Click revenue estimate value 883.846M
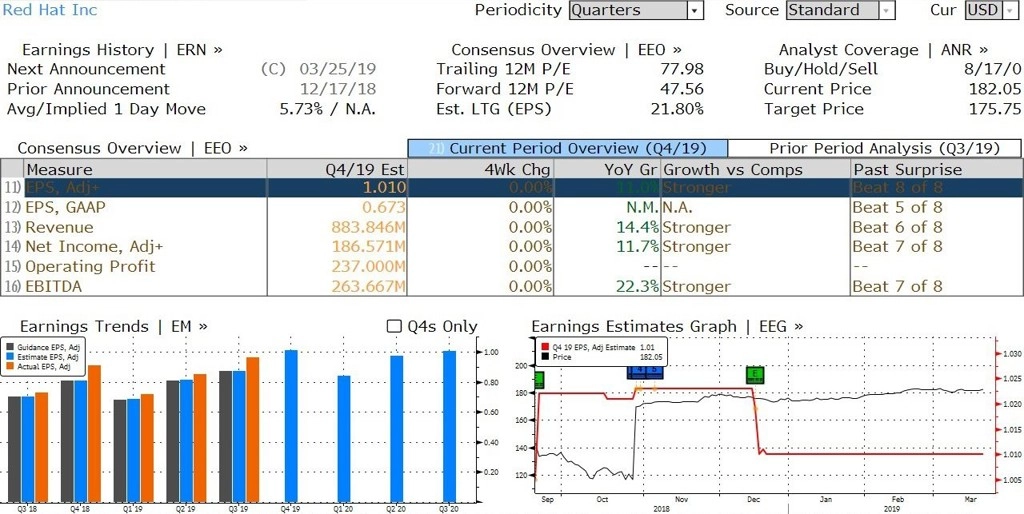Screen dimensions: 1024x514 click(370, 227)
